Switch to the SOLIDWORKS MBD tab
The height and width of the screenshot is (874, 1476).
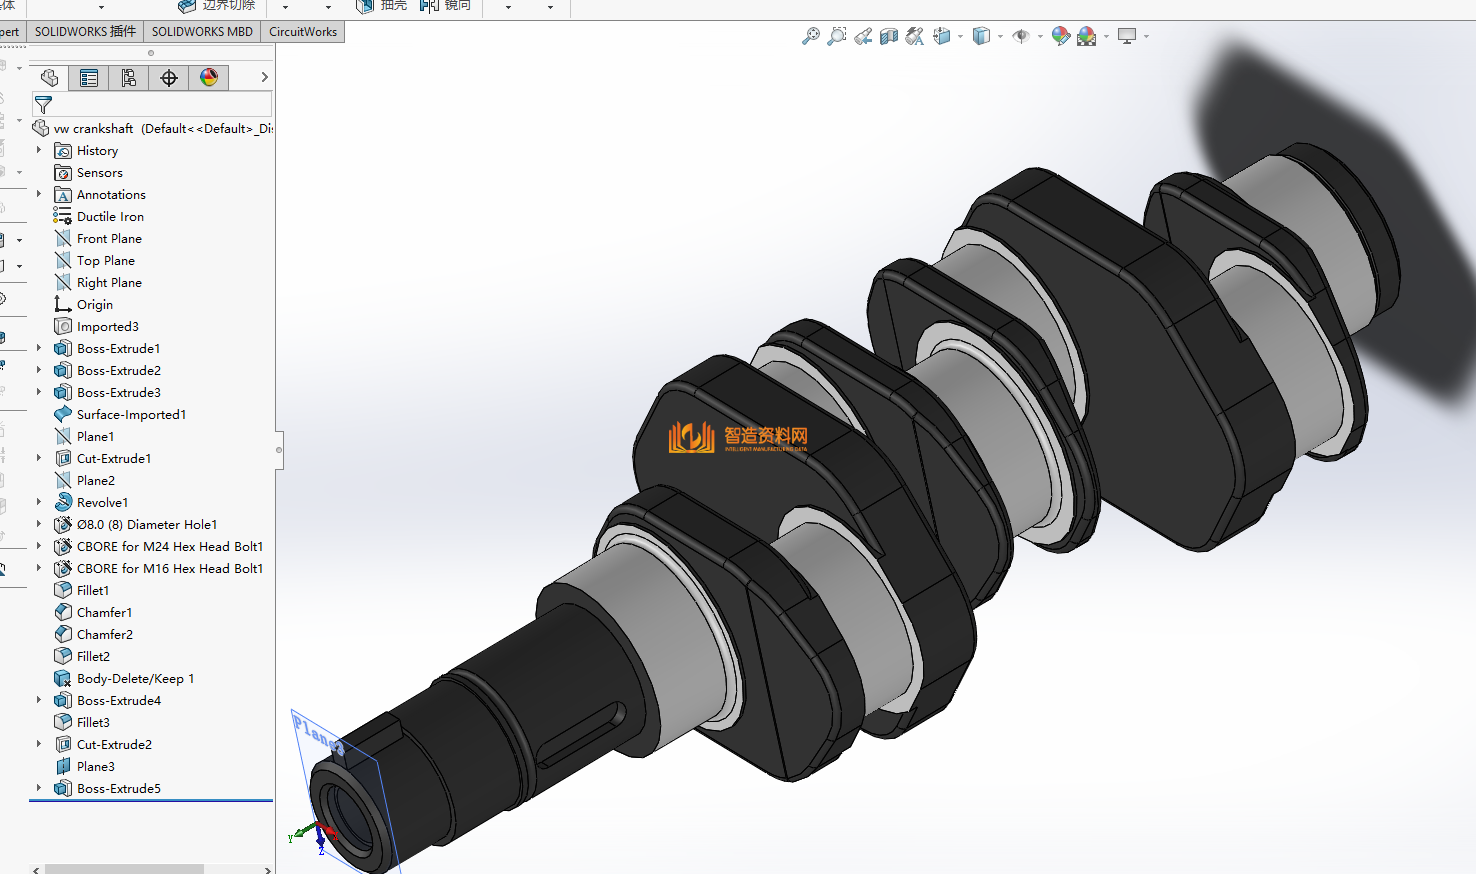[x=202, y=32]
